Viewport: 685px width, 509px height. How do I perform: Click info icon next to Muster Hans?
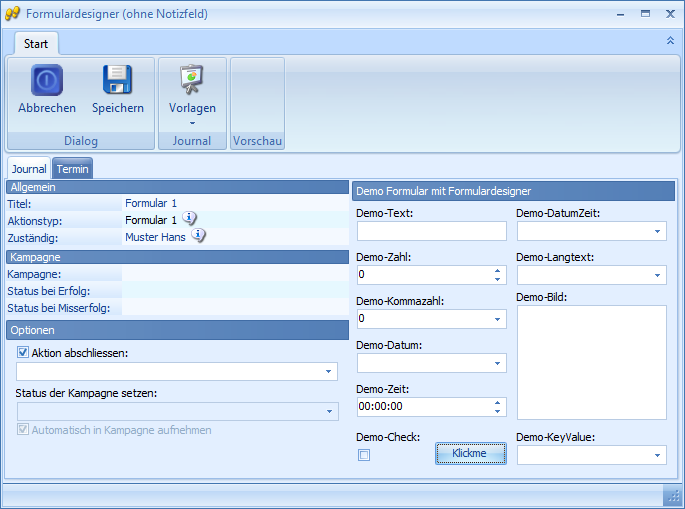tap(198, 235)
